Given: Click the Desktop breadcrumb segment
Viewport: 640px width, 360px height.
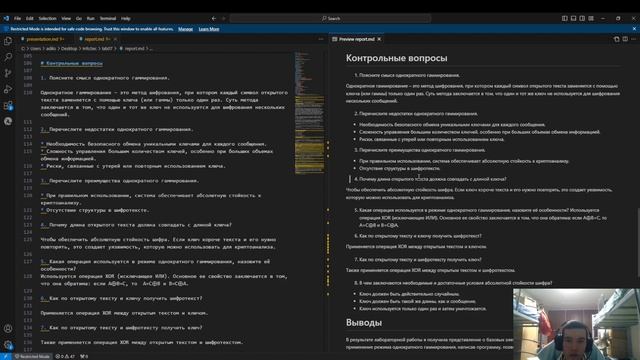Looking at the screenshot, I should coord(69,49).
